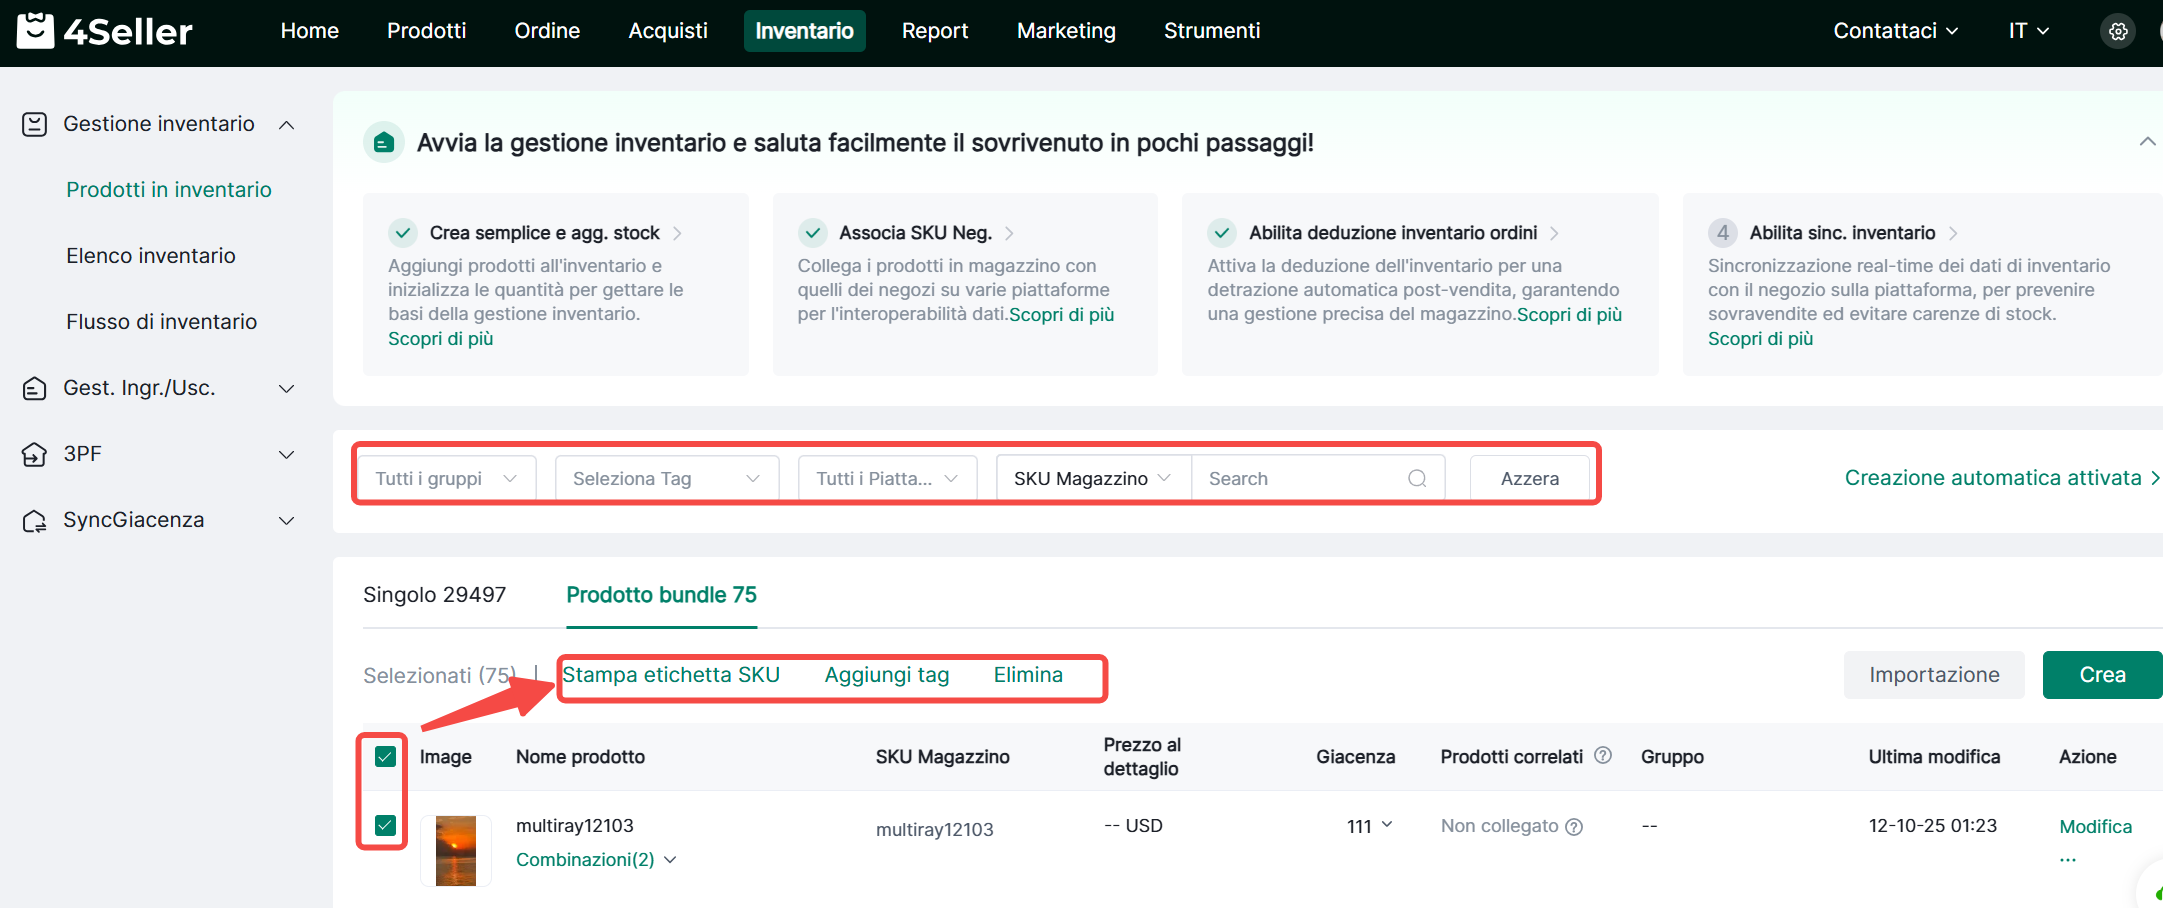Image resolution: width=2163 pixels, height=908 pixels.
Task: Click the more actions ellipsis under Modifica
Action: 2068,860
